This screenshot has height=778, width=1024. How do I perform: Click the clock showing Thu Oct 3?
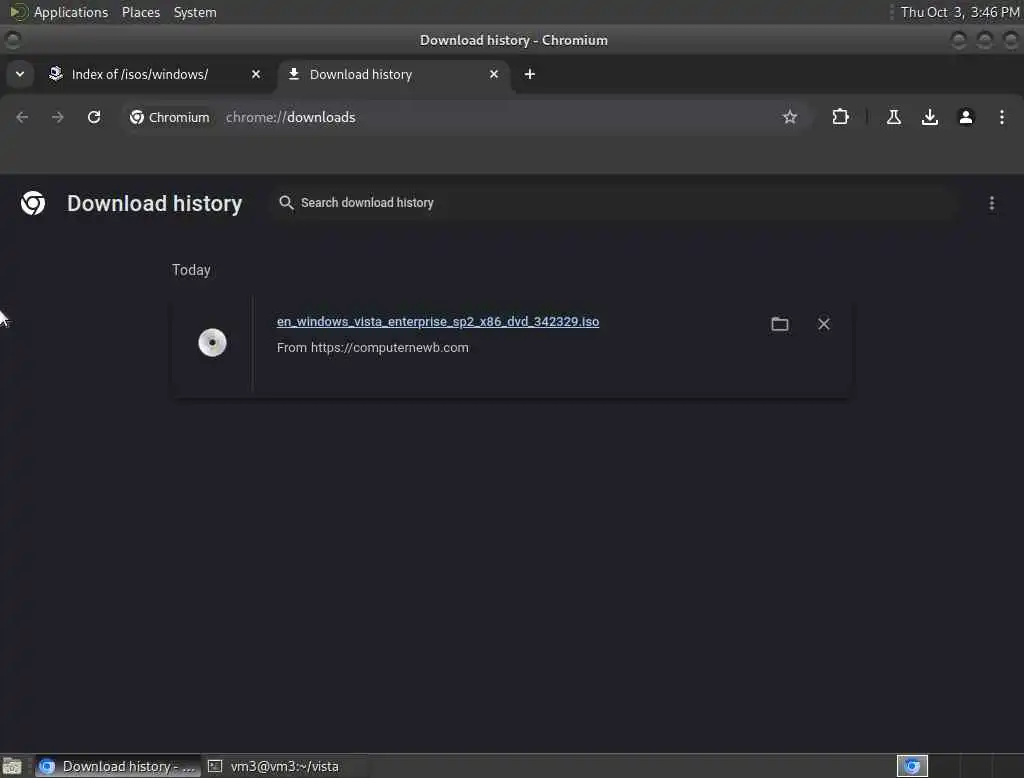point(960,12)
